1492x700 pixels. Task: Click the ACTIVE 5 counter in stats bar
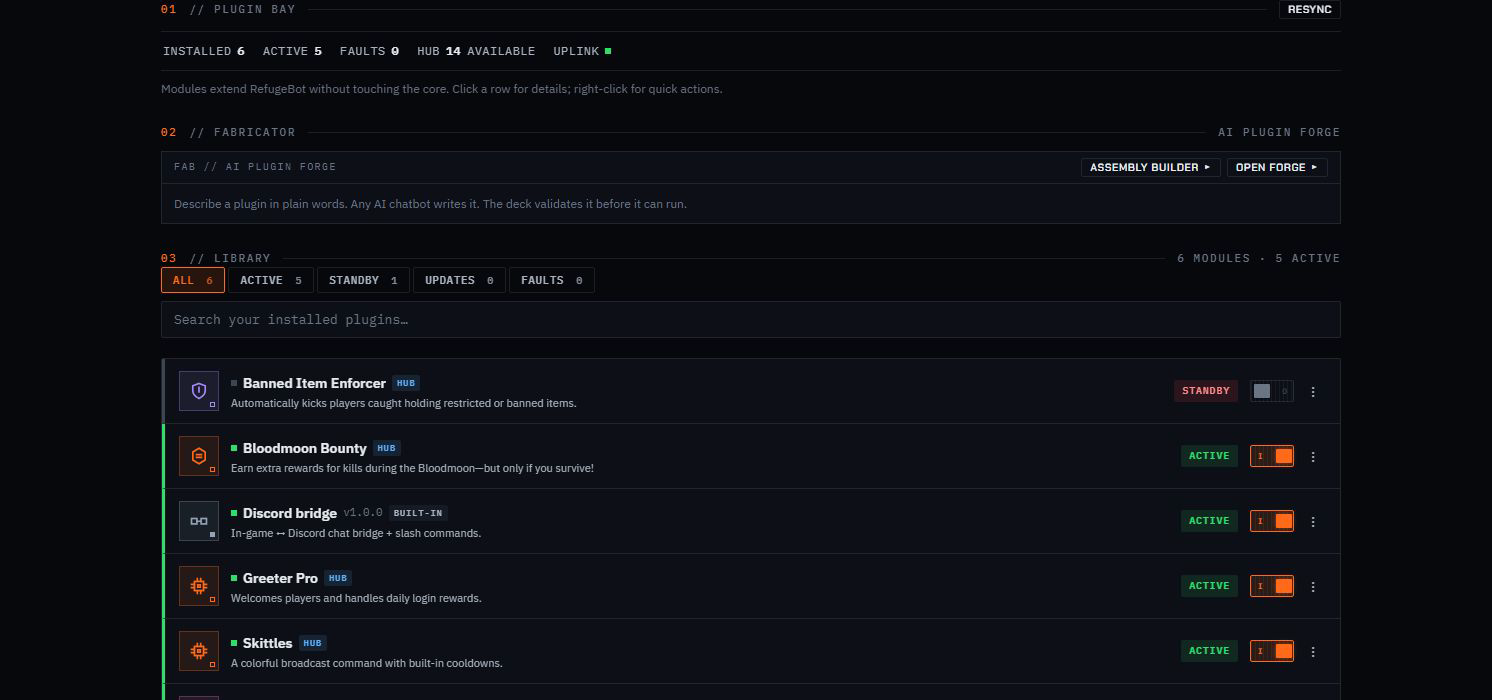(292, 51)
